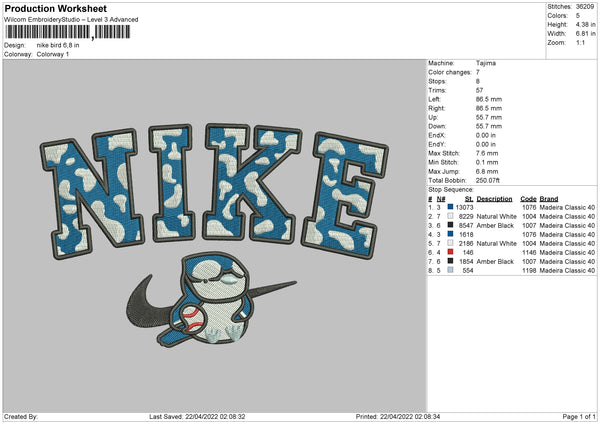
Task: Click the blue swatch in stop 1
Action: pos(451,207)
